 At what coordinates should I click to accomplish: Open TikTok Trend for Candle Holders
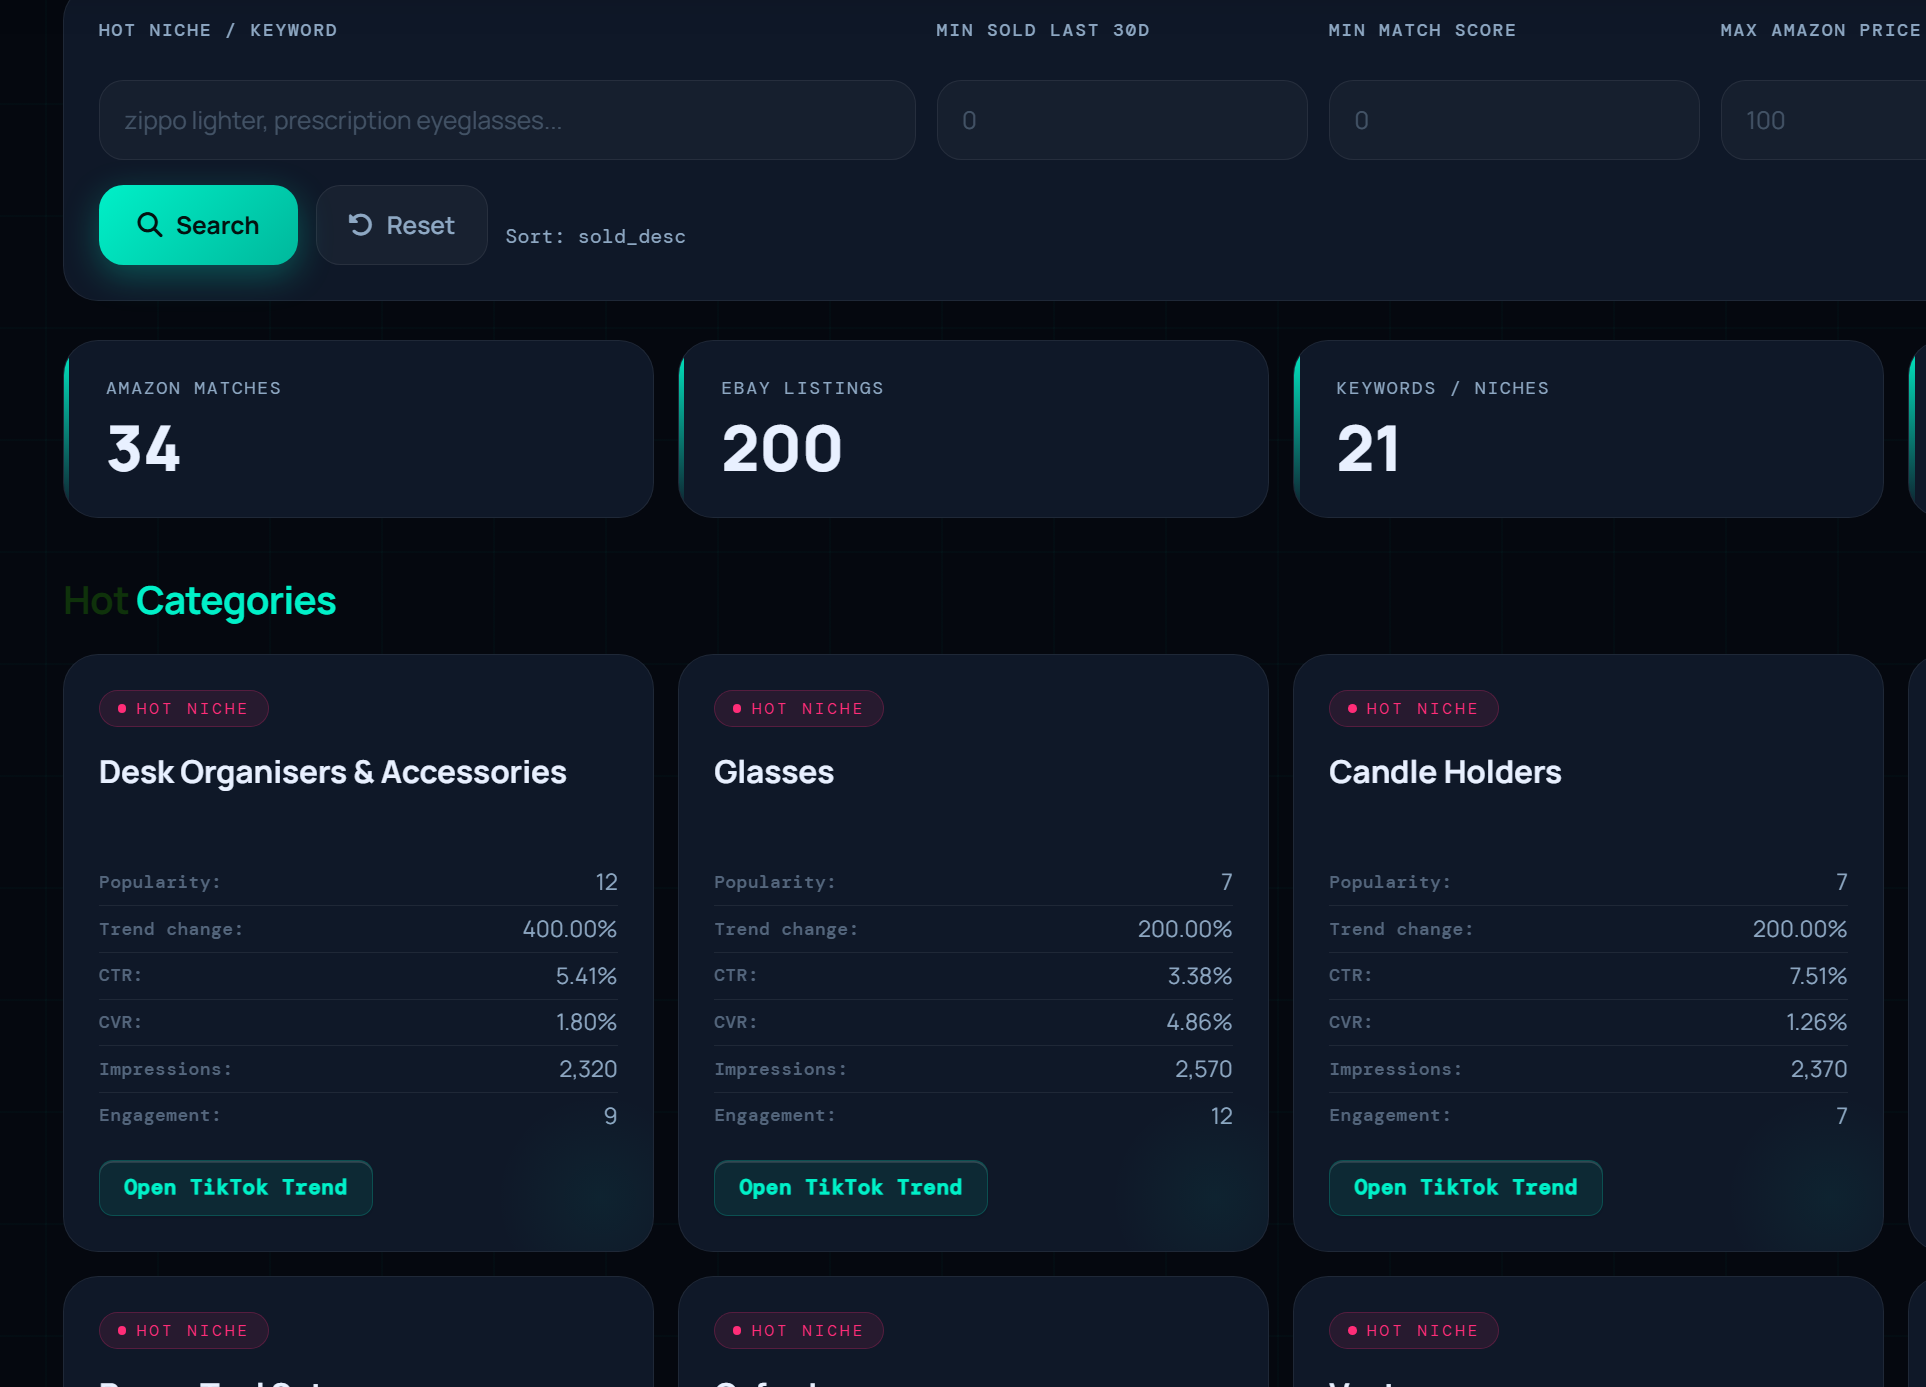[1465, 1188]
